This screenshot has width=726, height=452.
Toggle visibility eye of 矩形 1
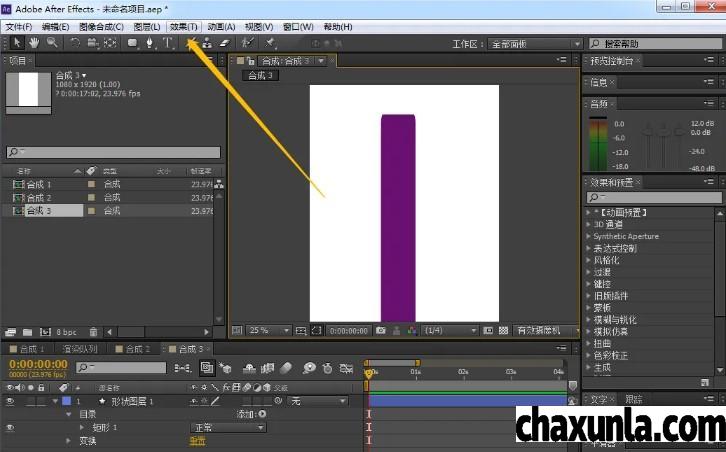coord(10,428)
